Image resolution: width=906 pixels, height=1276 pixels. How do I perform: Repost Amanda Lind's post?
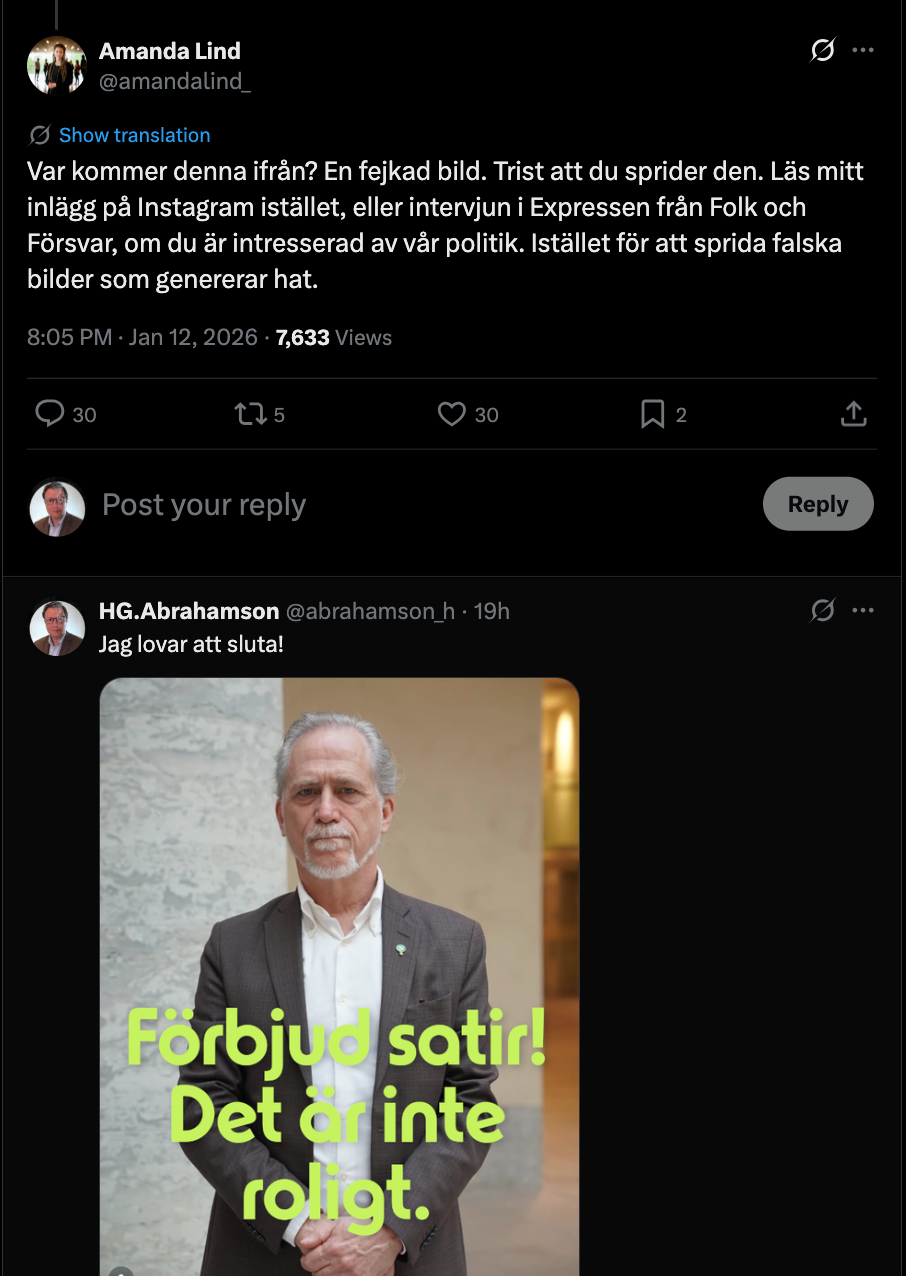pyautogui.click(x=246, y=414)
